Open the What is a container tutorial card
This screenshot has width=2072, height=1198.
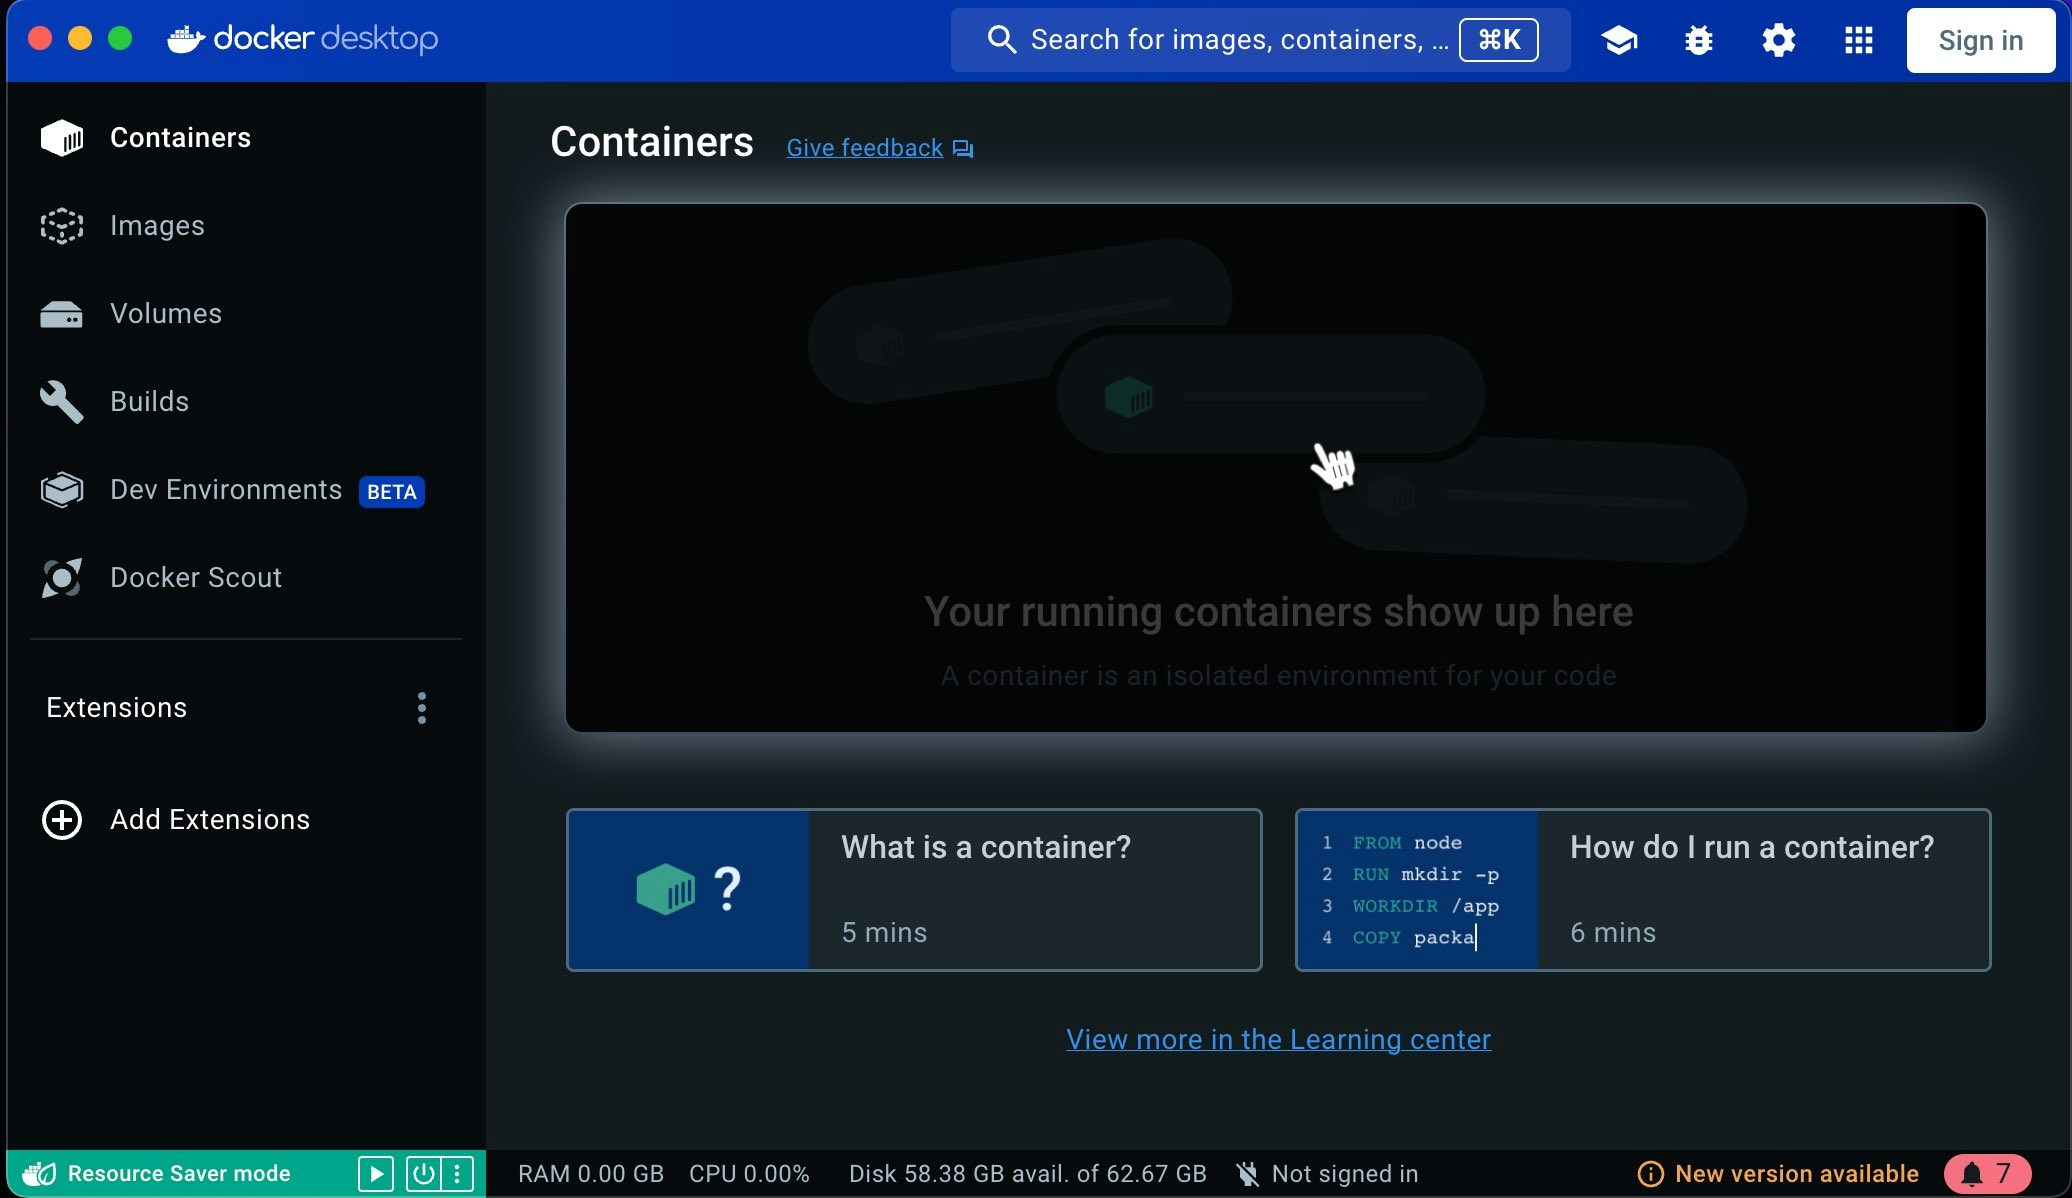coord(914,890)
